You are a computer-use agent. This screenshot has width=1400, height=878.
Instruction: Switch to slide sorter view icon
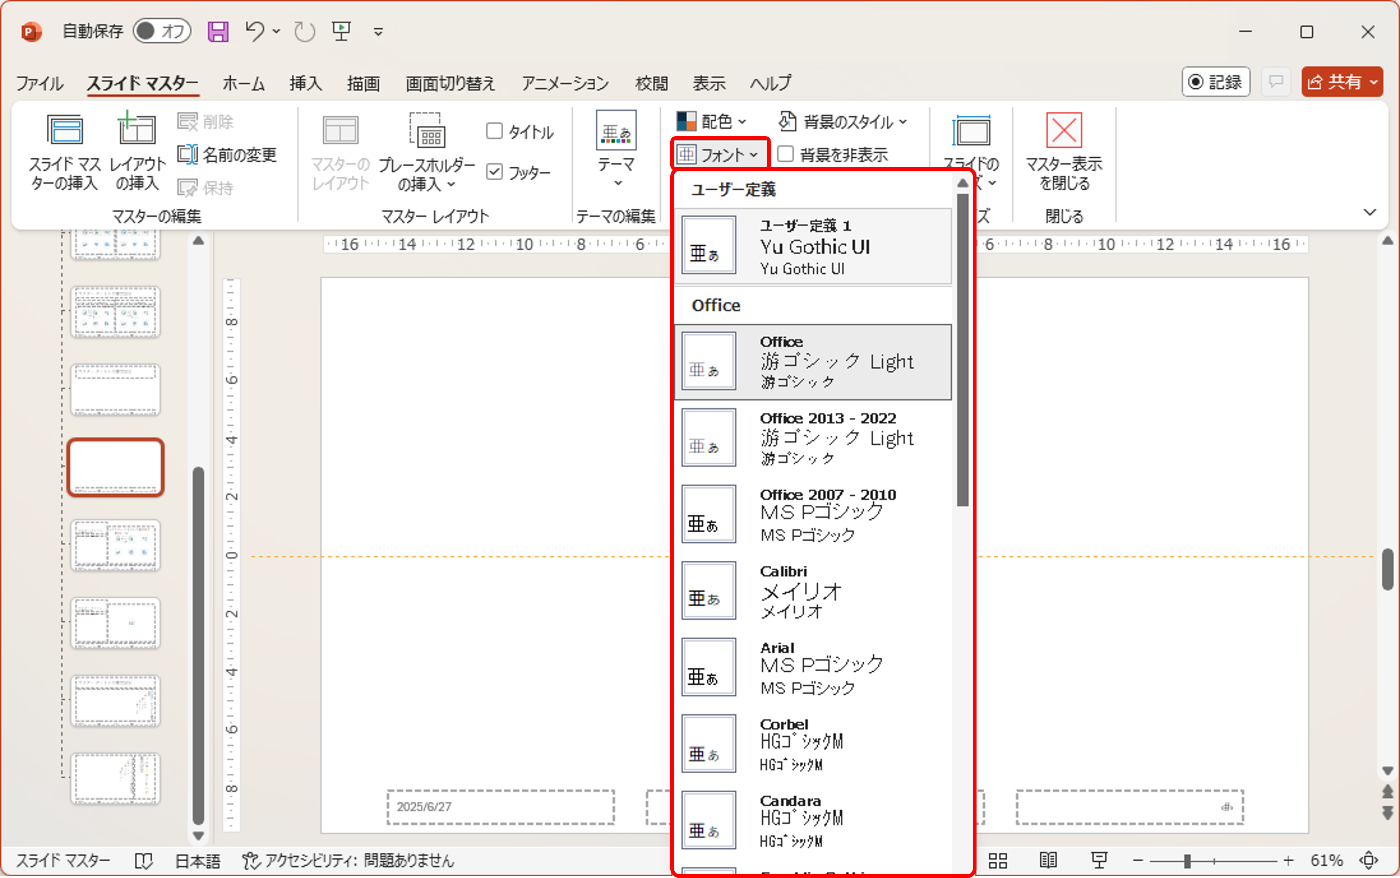tap(998, 860)
